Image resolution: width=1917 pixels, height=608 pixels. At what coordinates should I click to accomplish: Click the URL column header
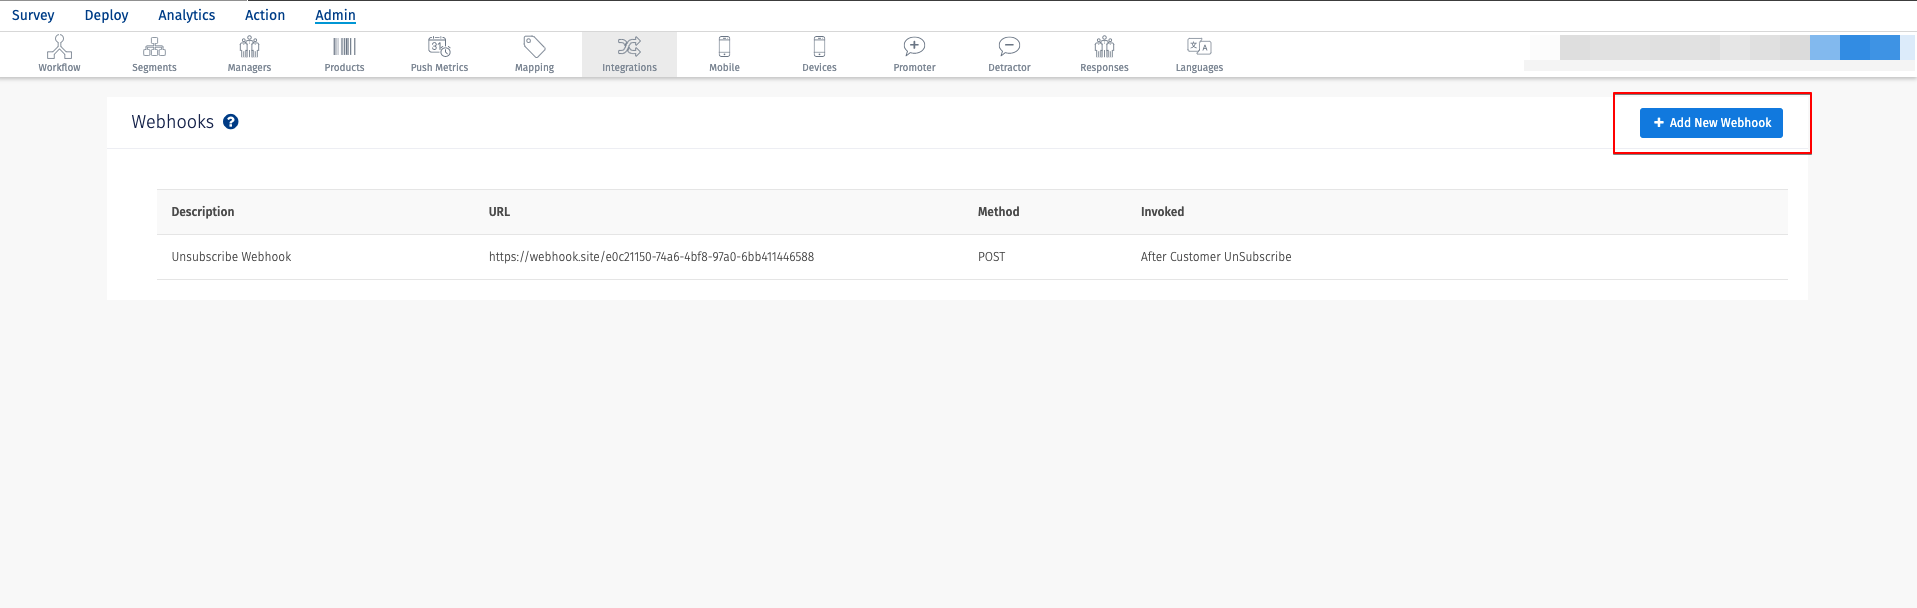point(499,212)
